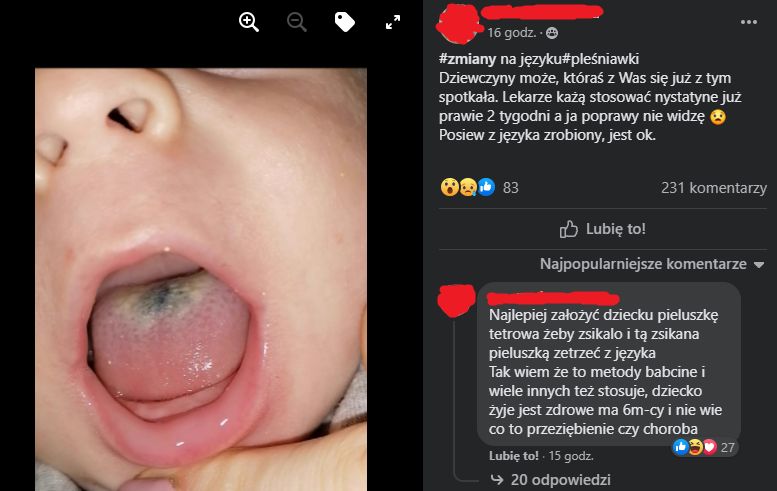
Task: Open the post options three-dot menu
Action: [748, 22]
